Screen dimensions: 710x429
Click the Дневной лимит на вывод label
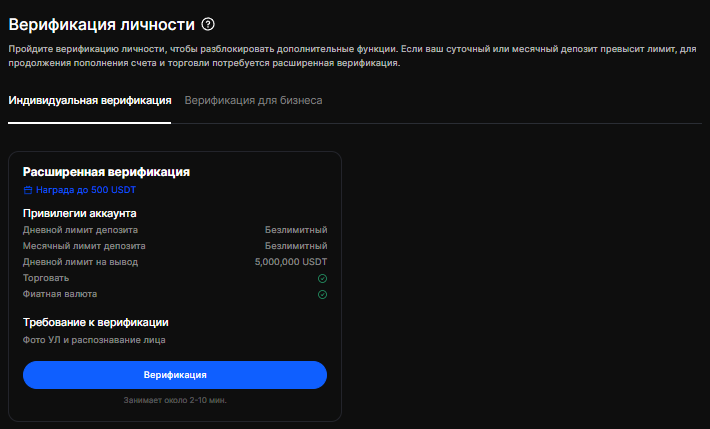click(x=80, y=262)
